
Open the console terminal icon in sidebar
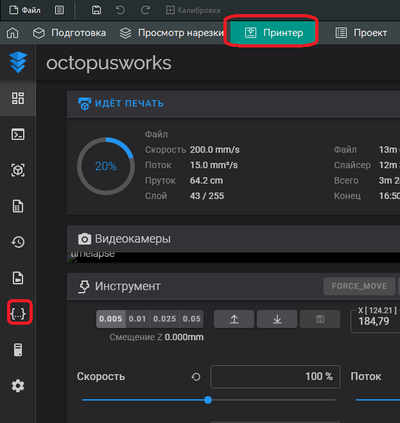coord(18,134)
